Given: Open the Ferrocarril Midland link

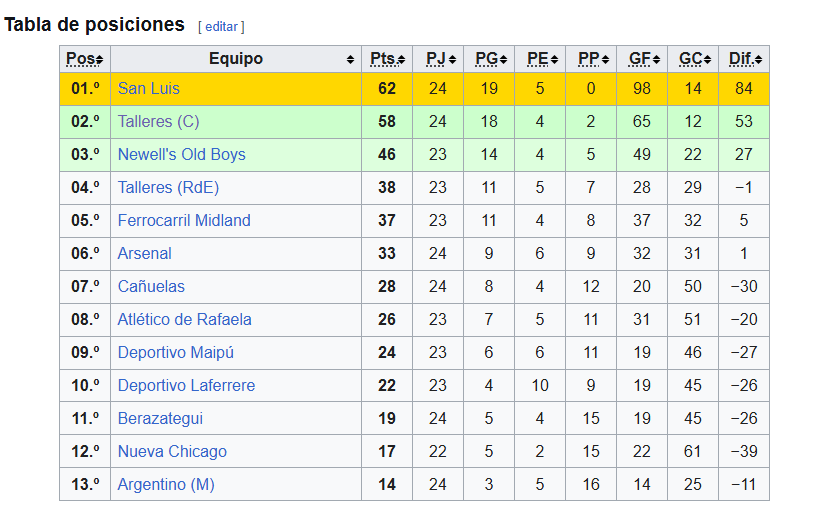Looking at the screenshot, I should 184,221.
